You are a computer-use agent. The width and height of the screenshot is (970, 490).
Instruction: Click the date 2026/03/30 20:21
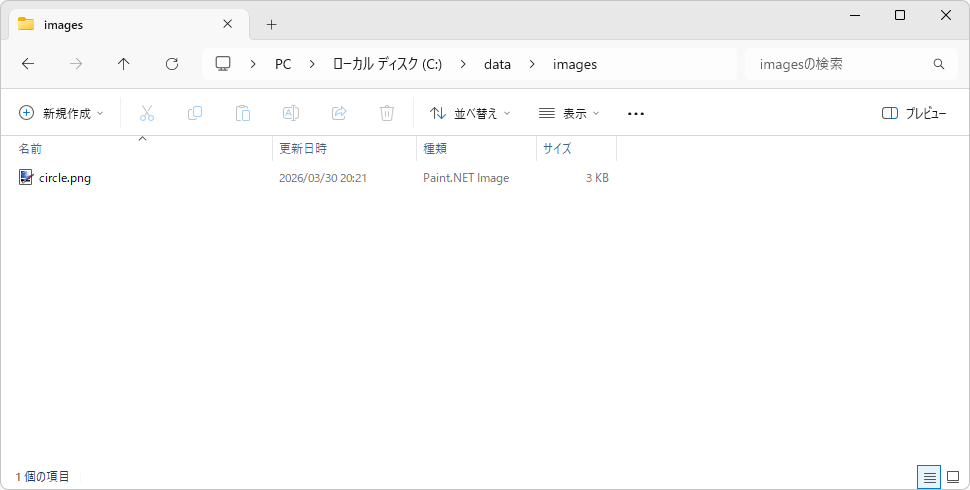[323, 178]
